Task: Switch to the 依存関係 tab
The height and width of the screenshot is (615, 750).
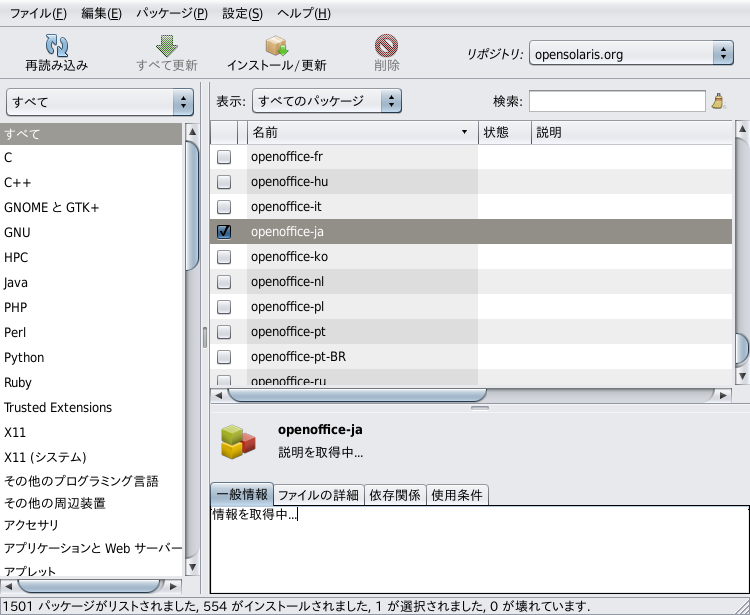Action: [x=395, y=495]
